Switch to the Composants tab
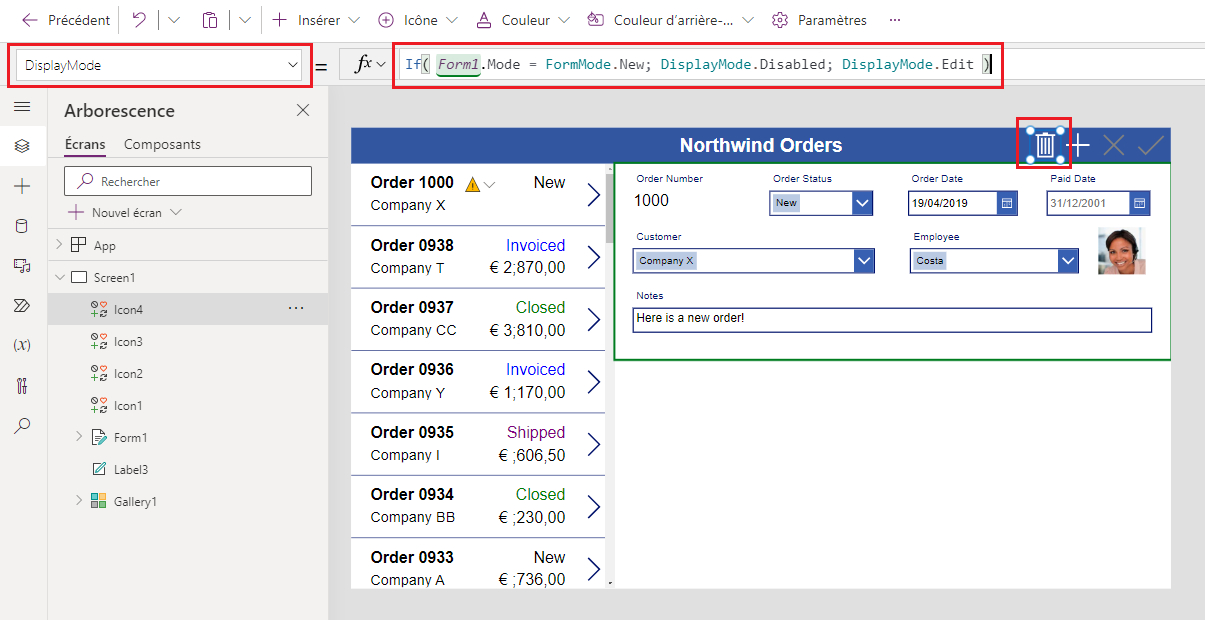This screenshot has height=620, width=1205. point(162,144)
